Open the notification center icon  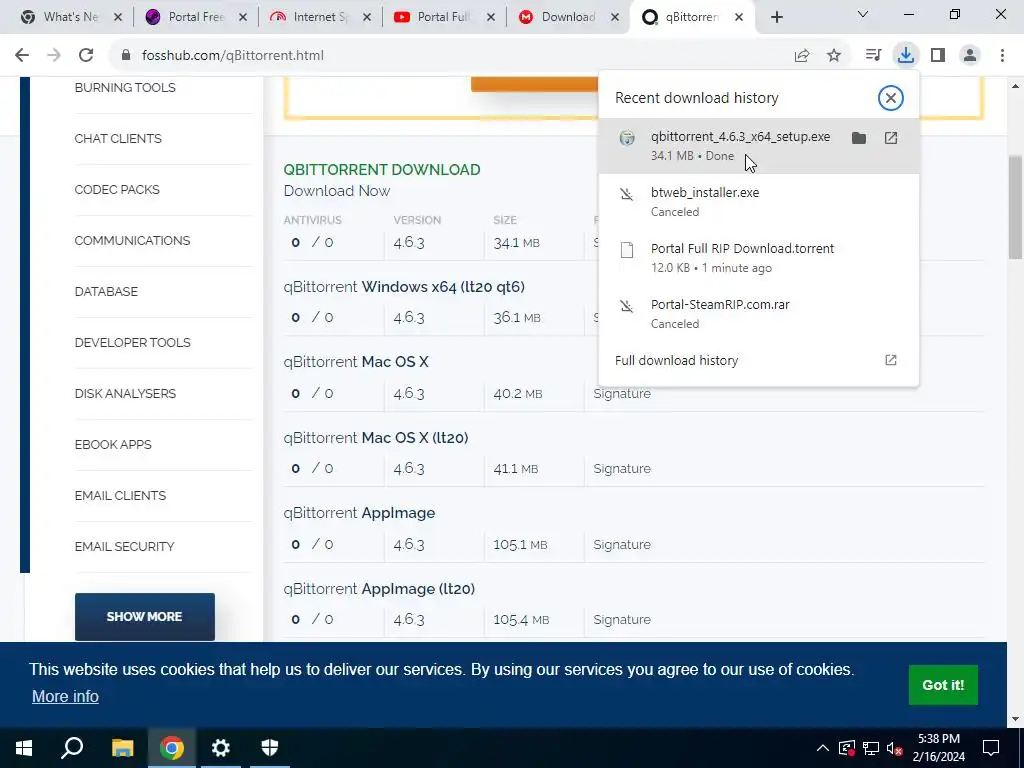(x=991, y=748)
